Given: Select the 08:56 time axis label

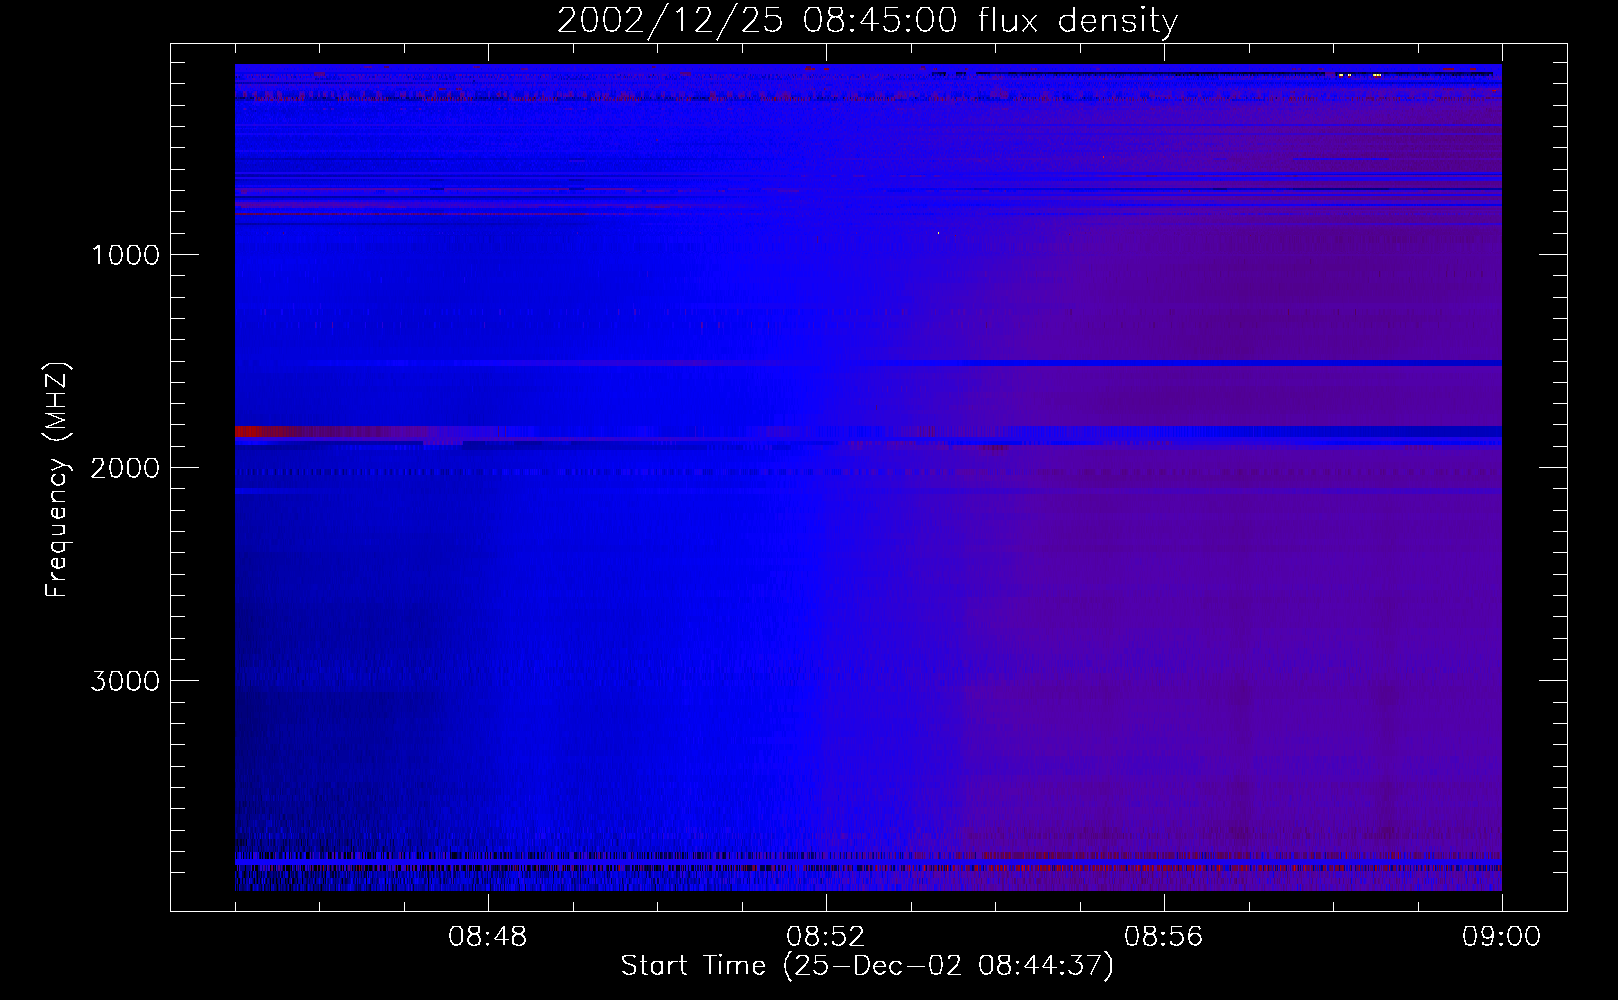Looking at the screenshot, I should click(x=1164, y=937).
